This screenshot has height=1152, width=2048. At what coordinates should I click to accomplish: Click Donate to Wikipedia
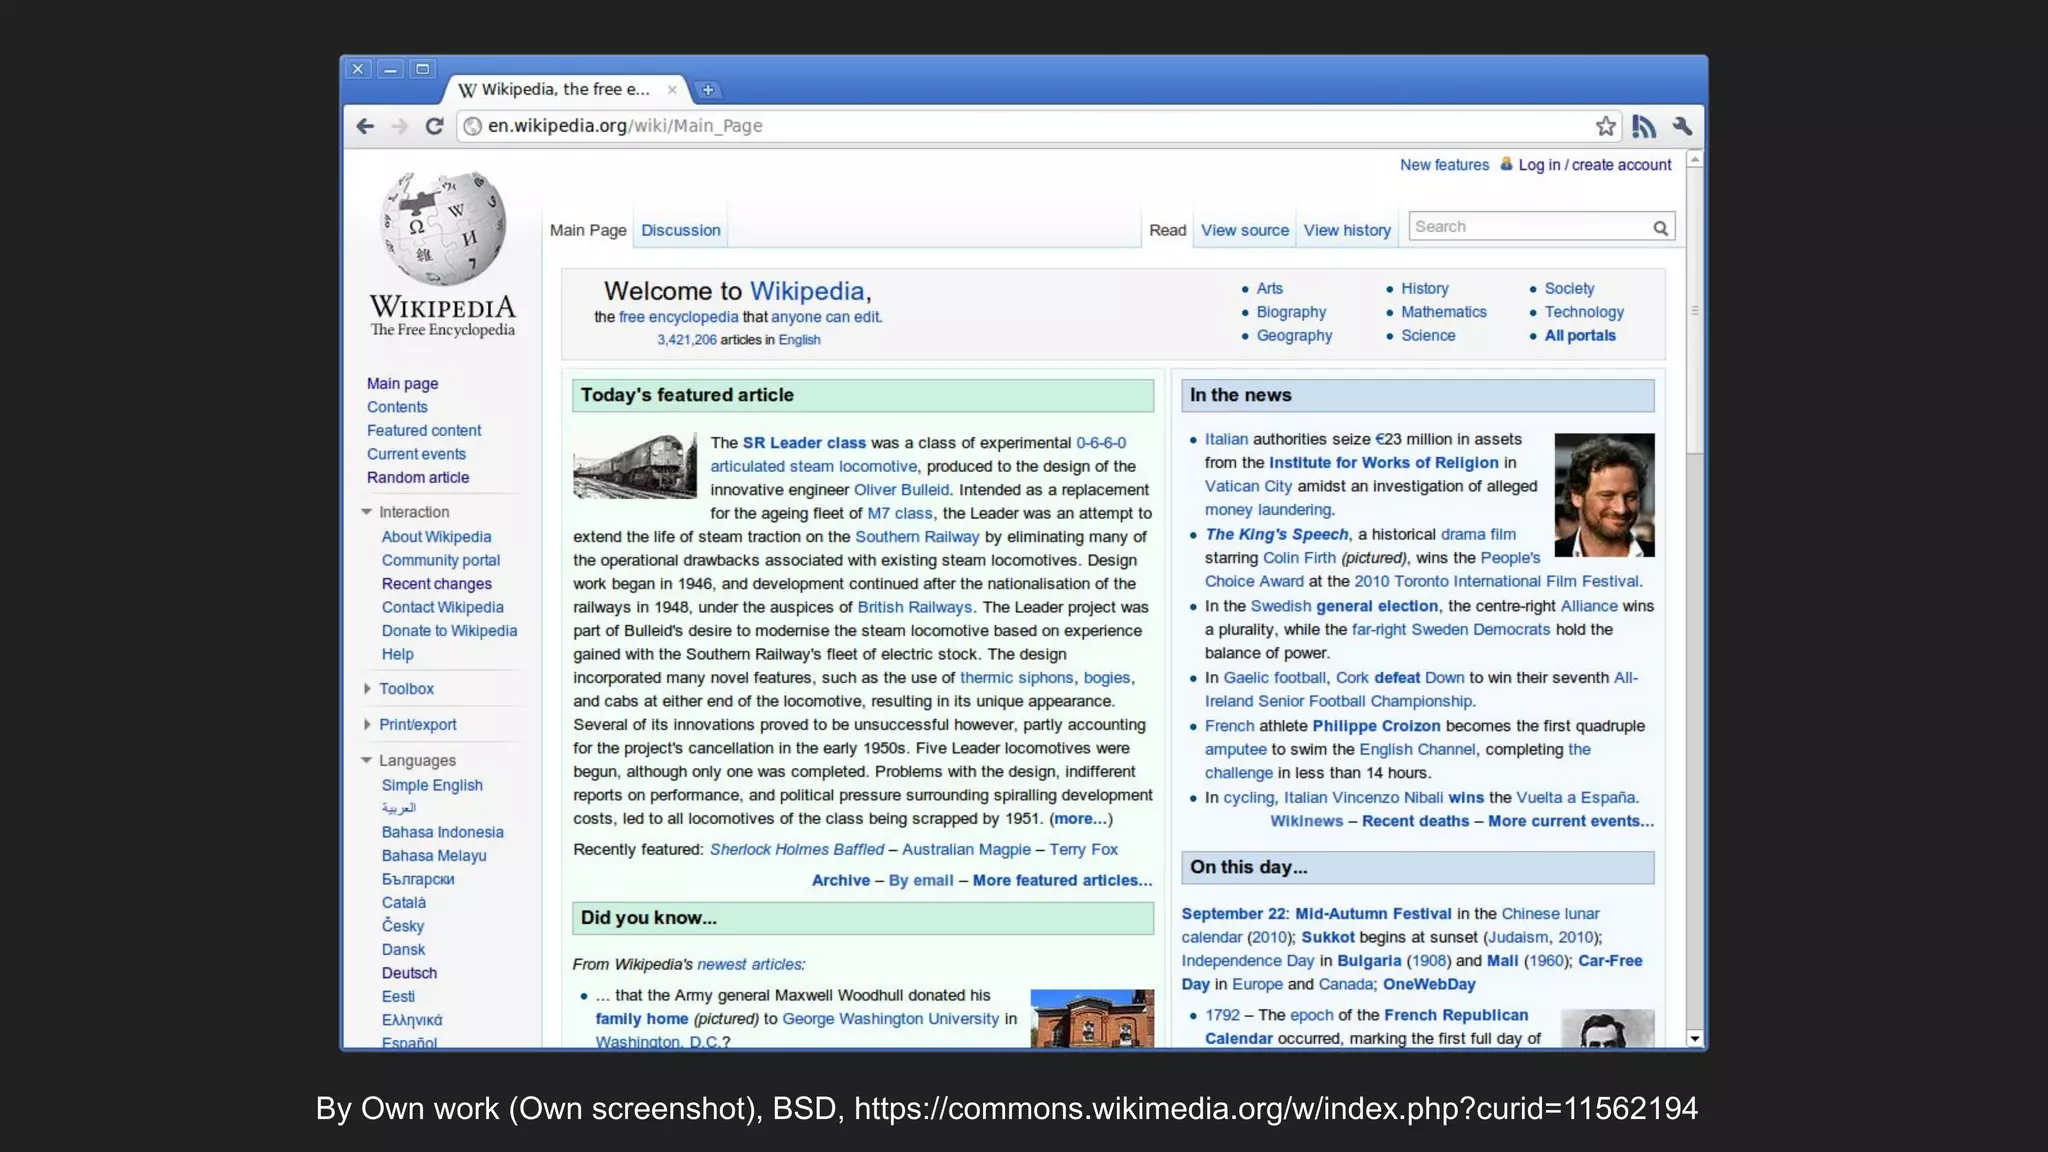449,631
